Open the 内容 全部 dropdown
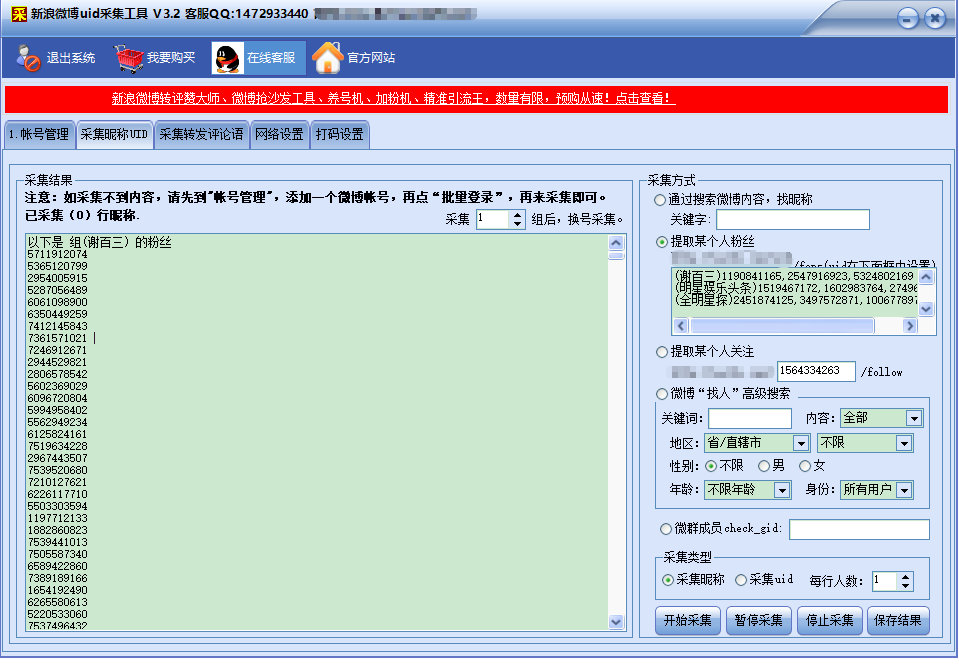Viewport: 959px width, 666px height. 914,418
